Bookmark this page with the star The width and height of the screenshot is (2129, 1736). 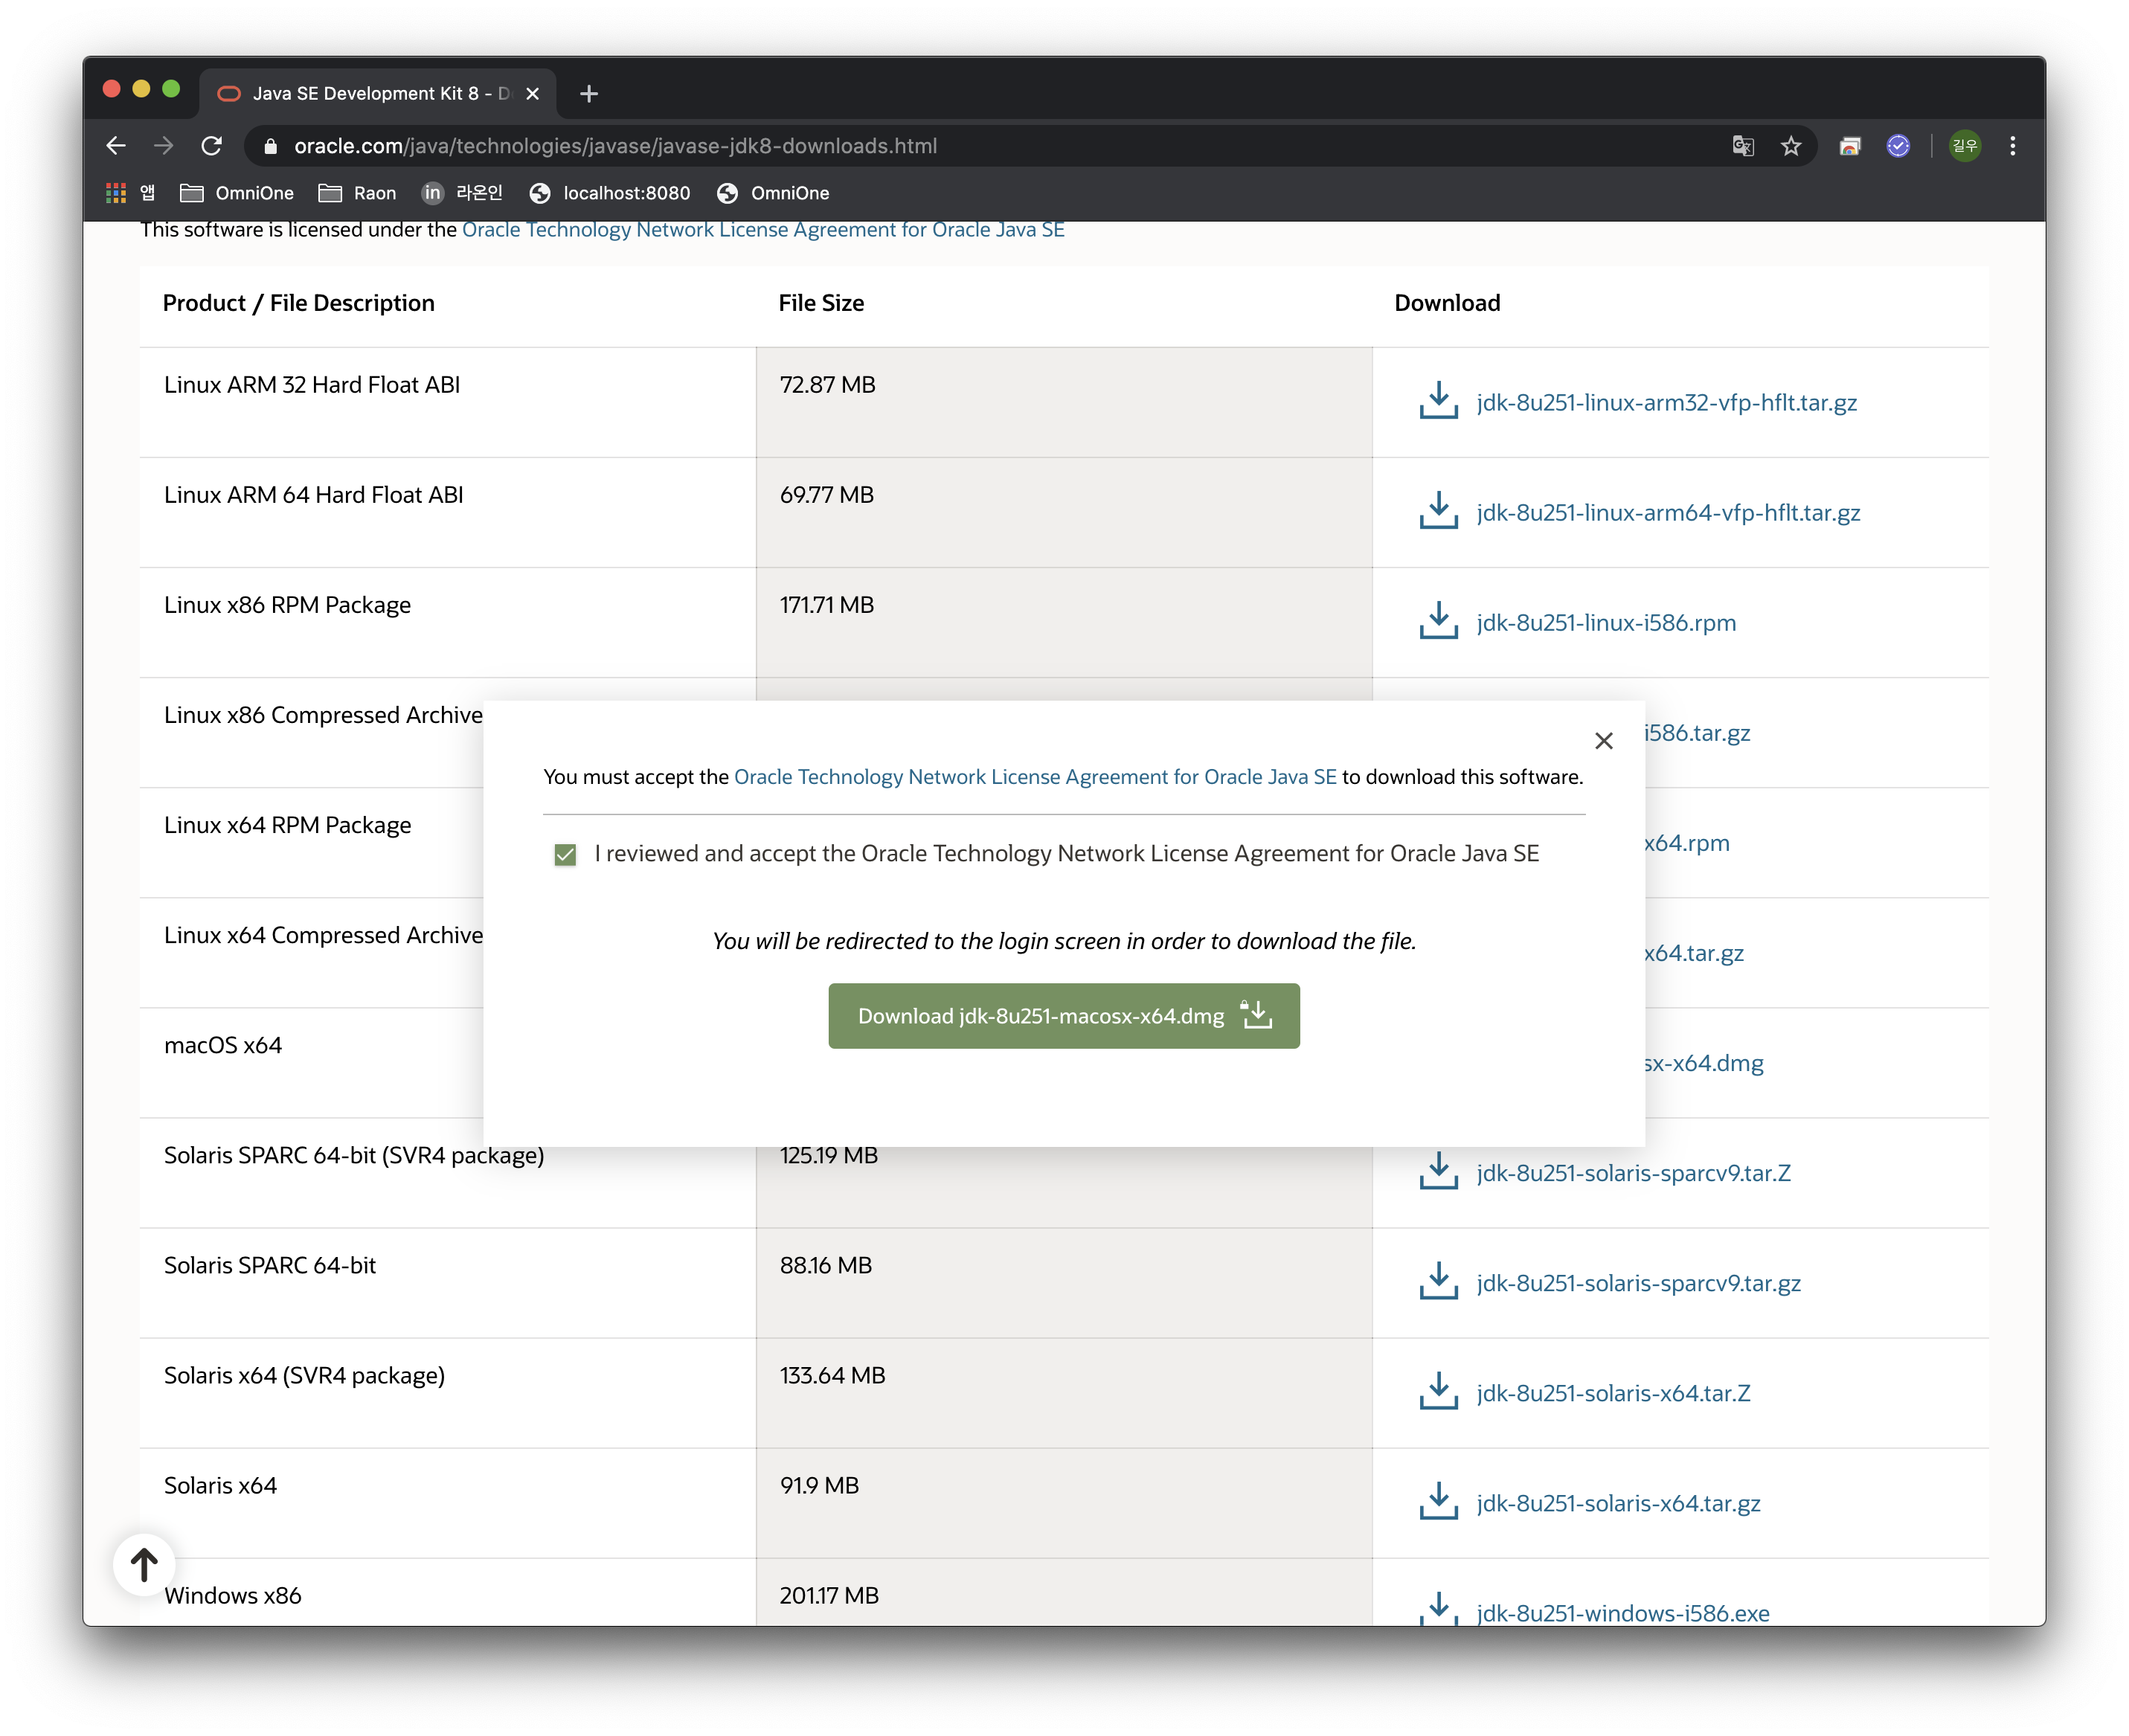(1790, 146)
